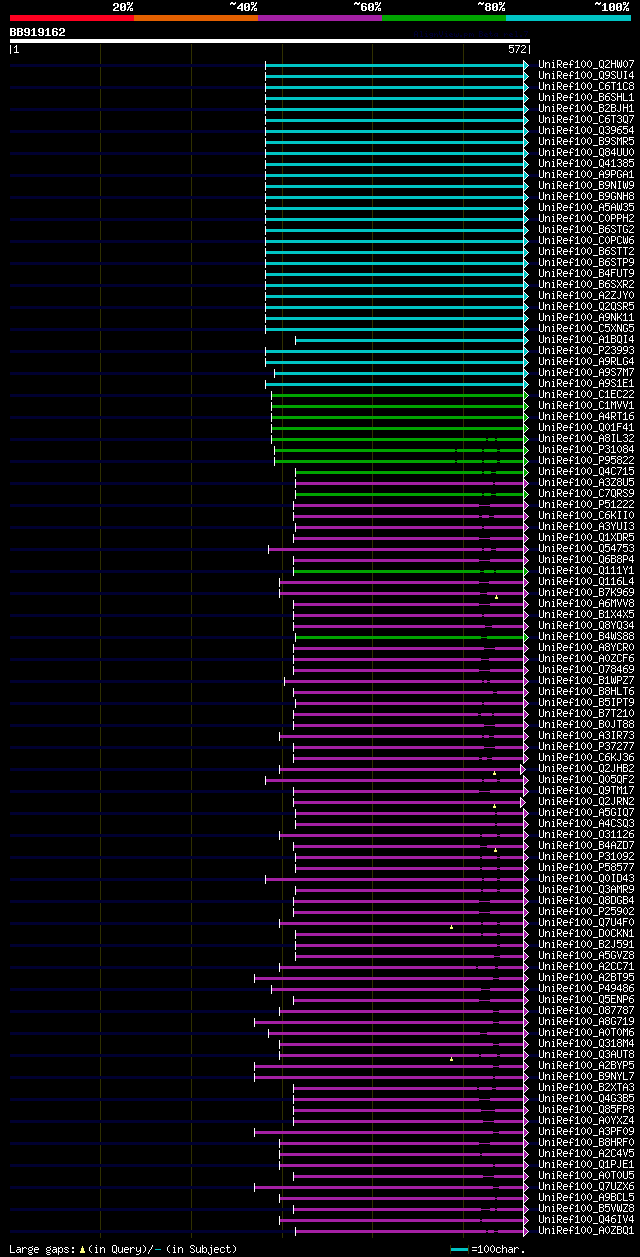640x1257 pixels.
Task: Click the UniRef100_C0PPH2 entry
Action: 586,219
